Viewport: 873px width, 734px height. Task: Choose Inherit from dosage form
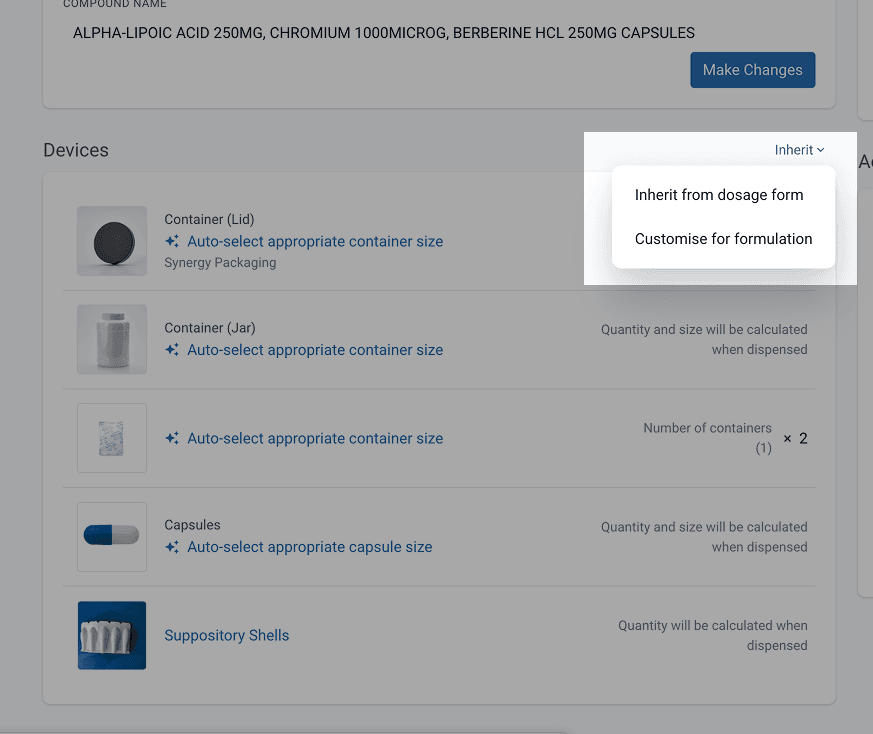(719, 195)
